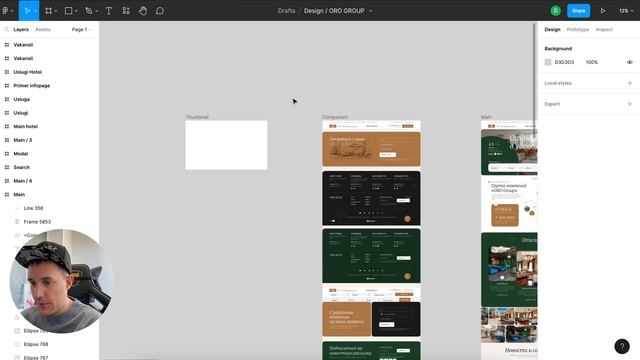Screen dimensions: 640x360
Task: Click the blue Share button
Action: tap(578, 11)
